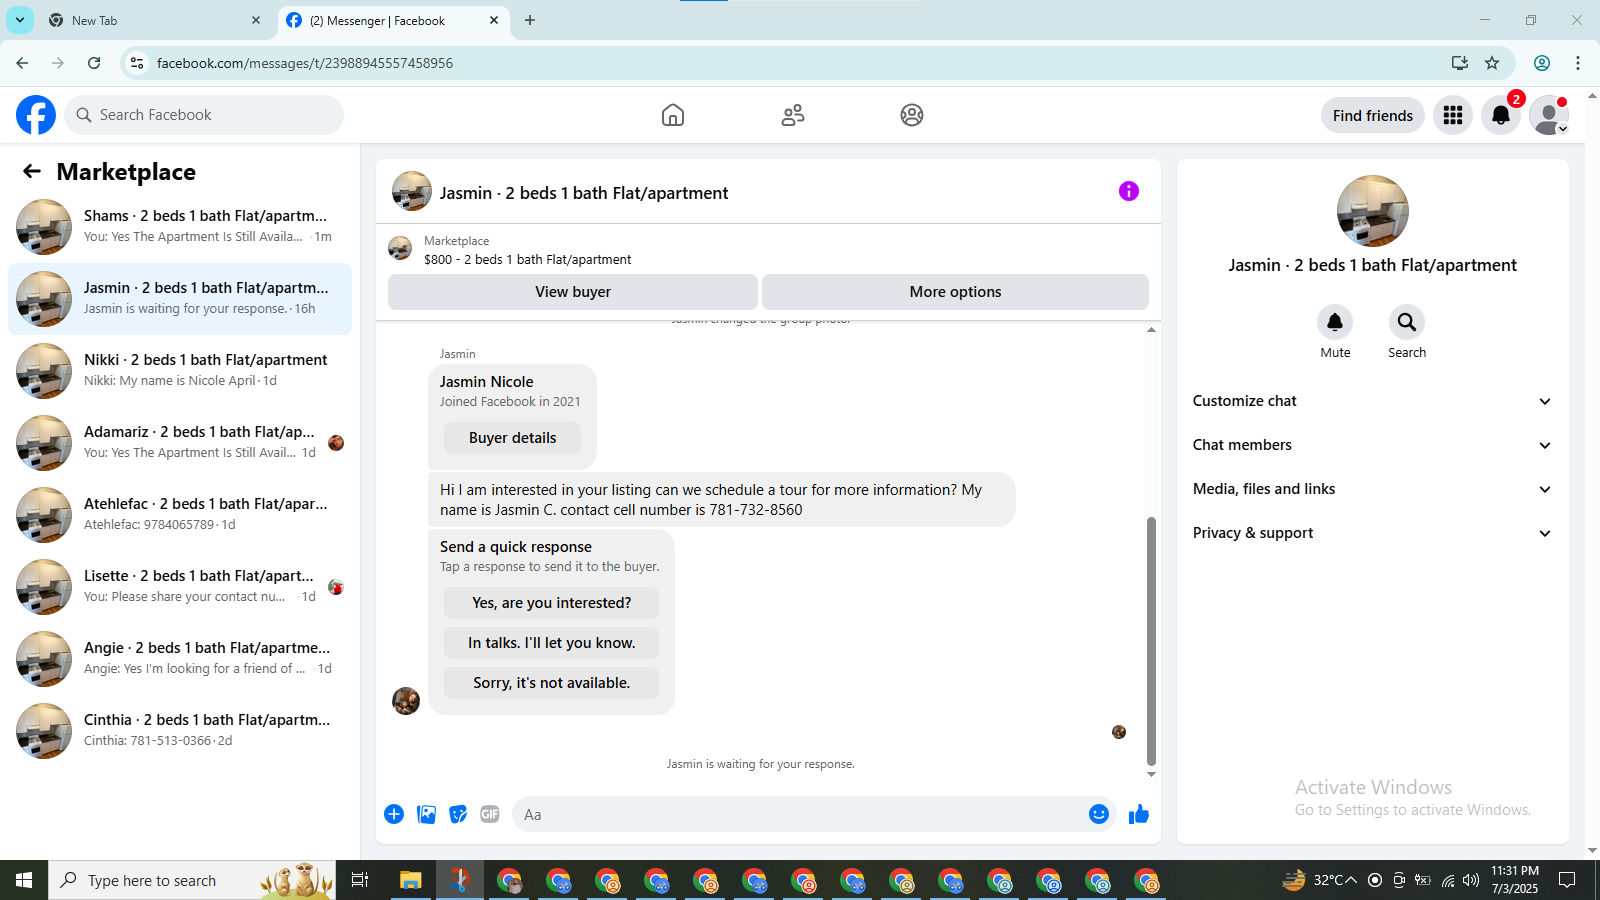Open conversation information purple icon

1129,191
